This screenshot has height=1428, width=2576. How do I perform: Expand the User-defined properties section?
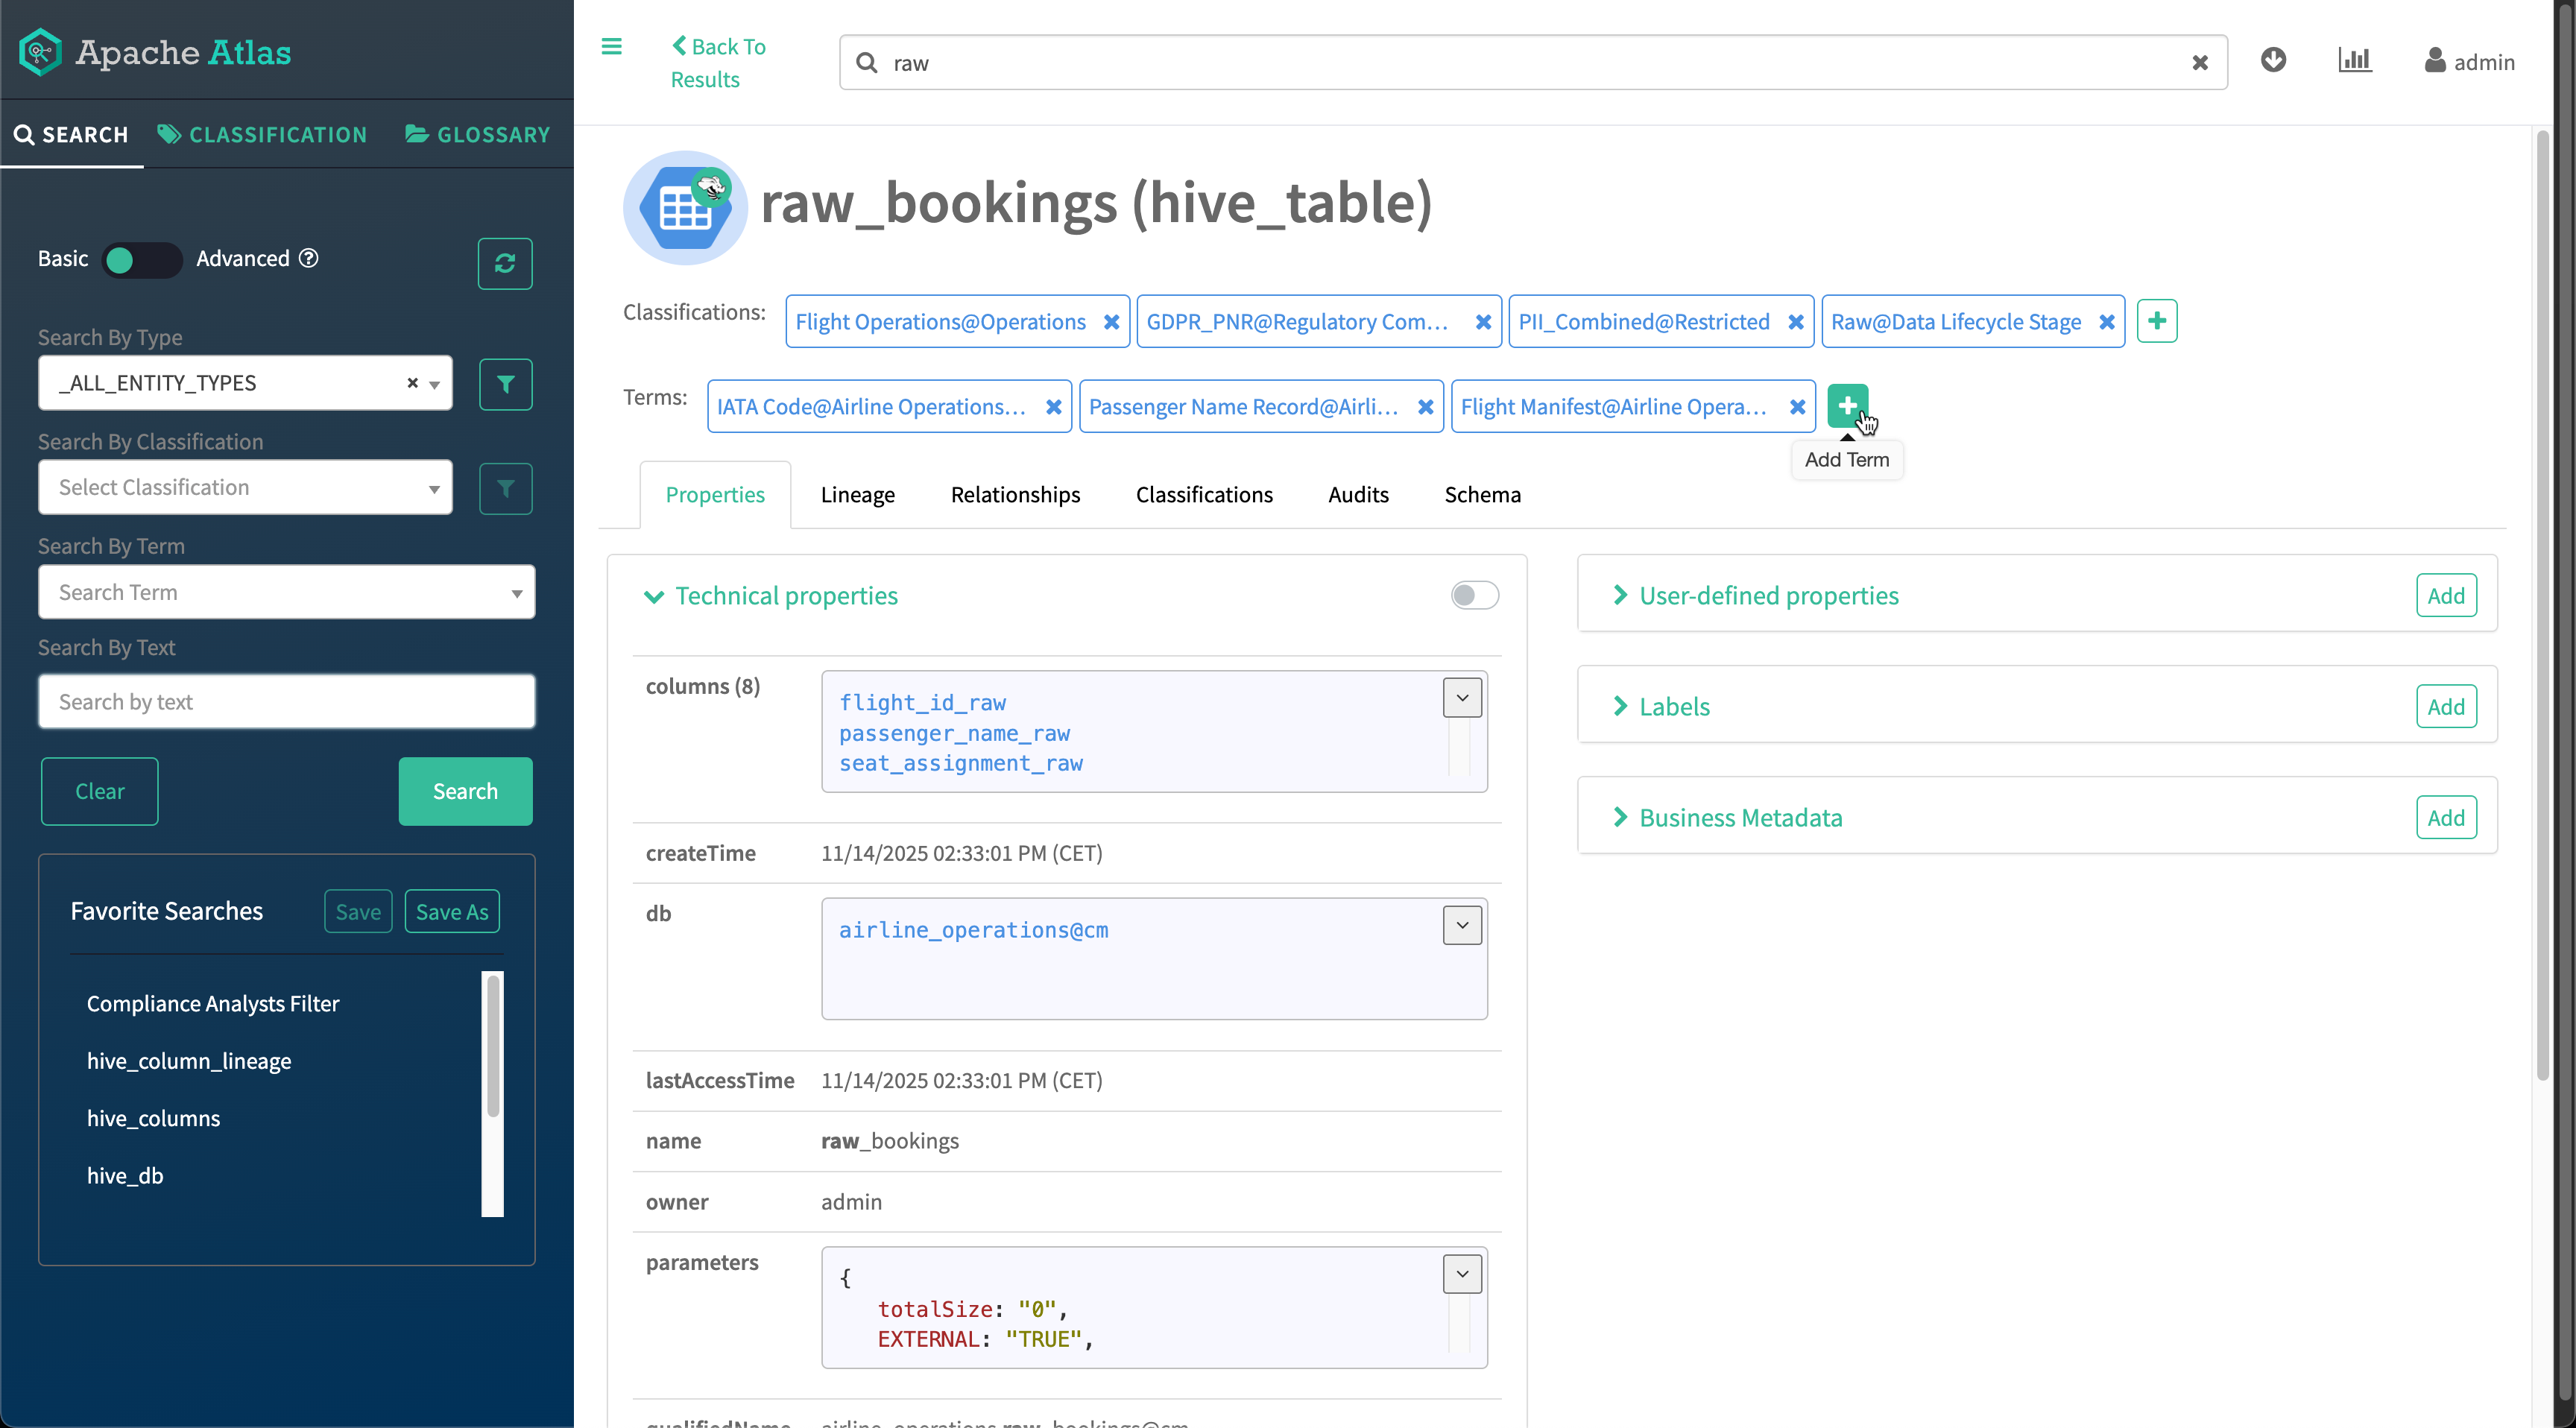1767,595
